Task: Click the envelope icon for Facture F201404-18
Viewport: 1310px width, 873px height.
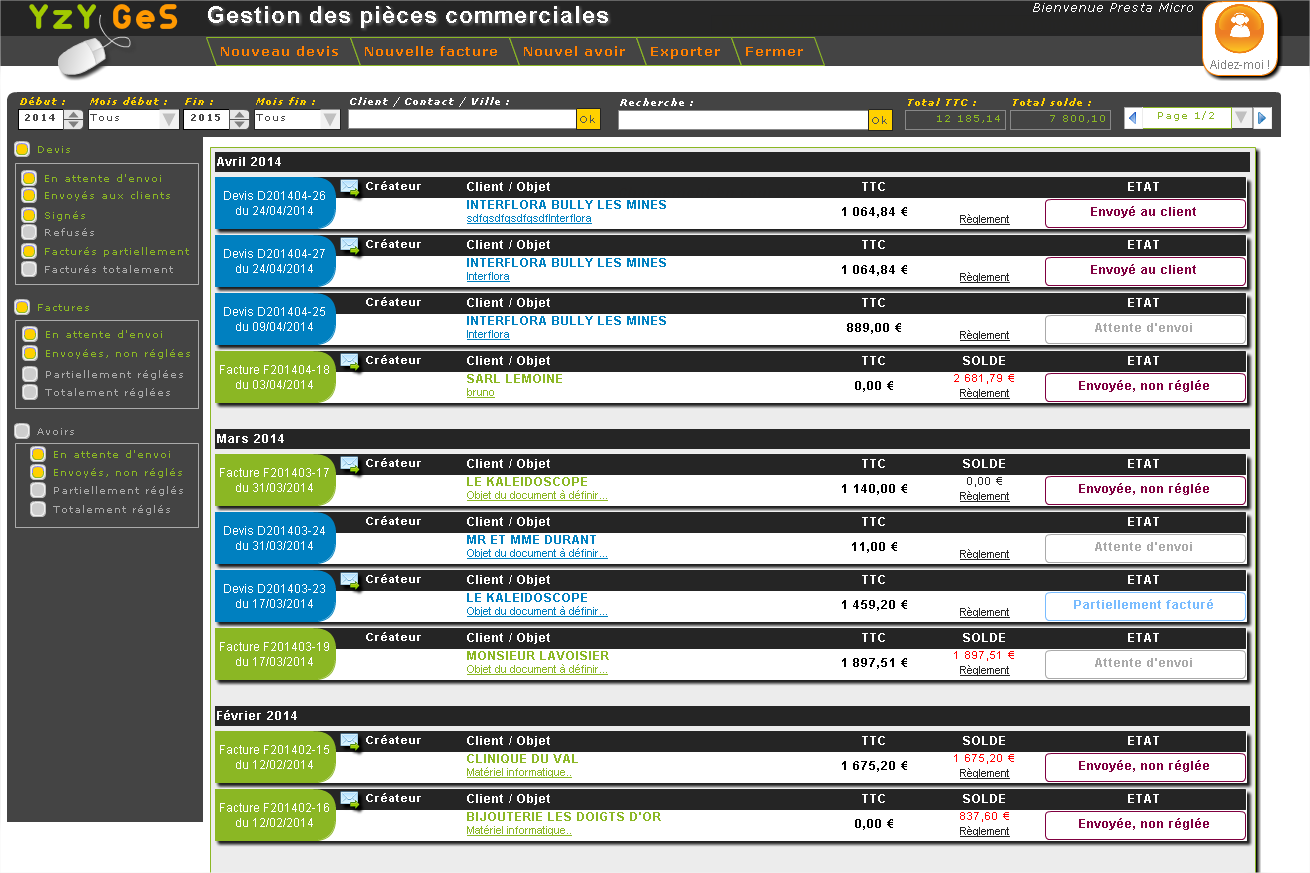Action: [350, 361]
